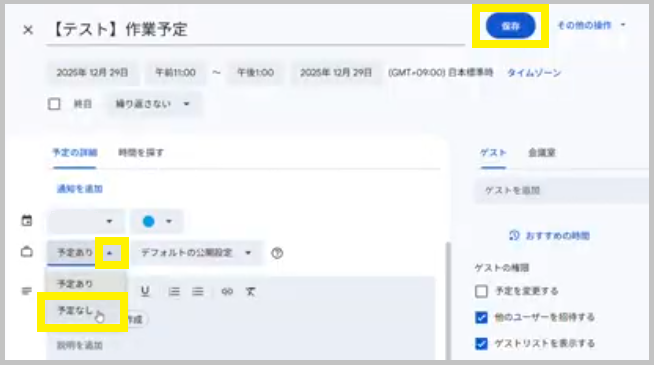Select start time 午前11:00

tap(175, 73)
